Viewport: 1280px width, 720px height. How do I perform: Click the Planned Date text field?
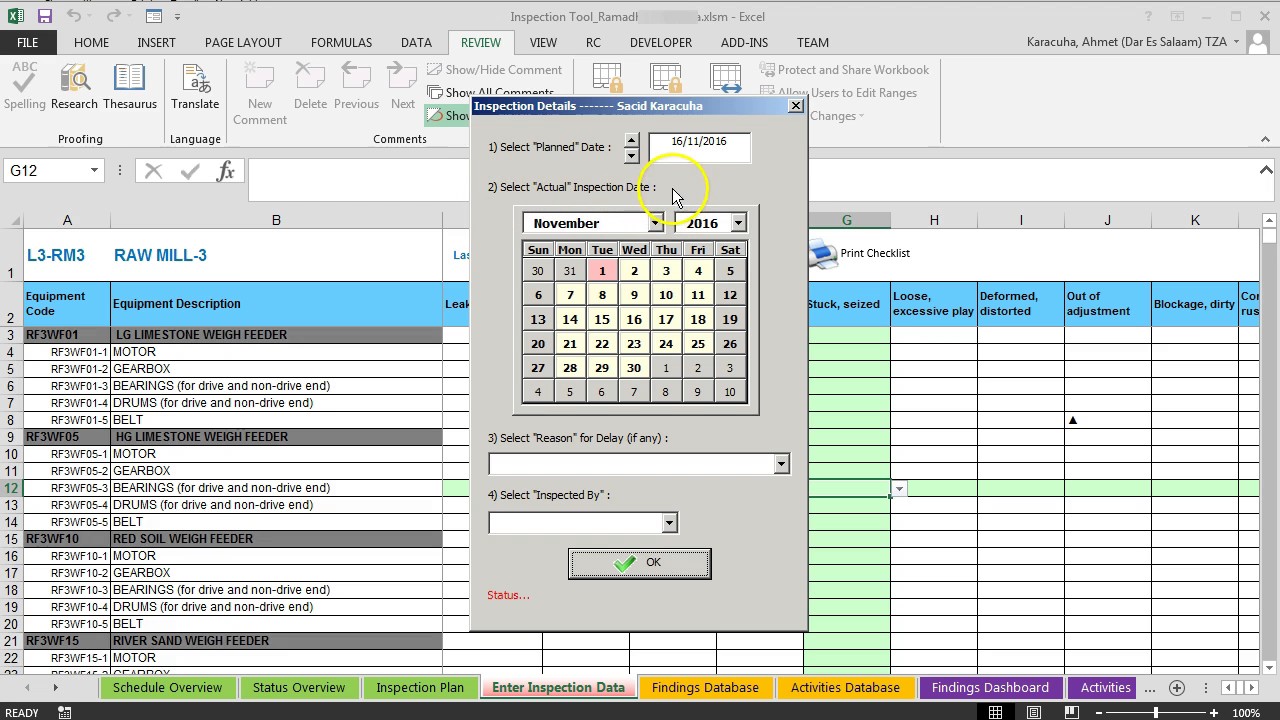699,148
